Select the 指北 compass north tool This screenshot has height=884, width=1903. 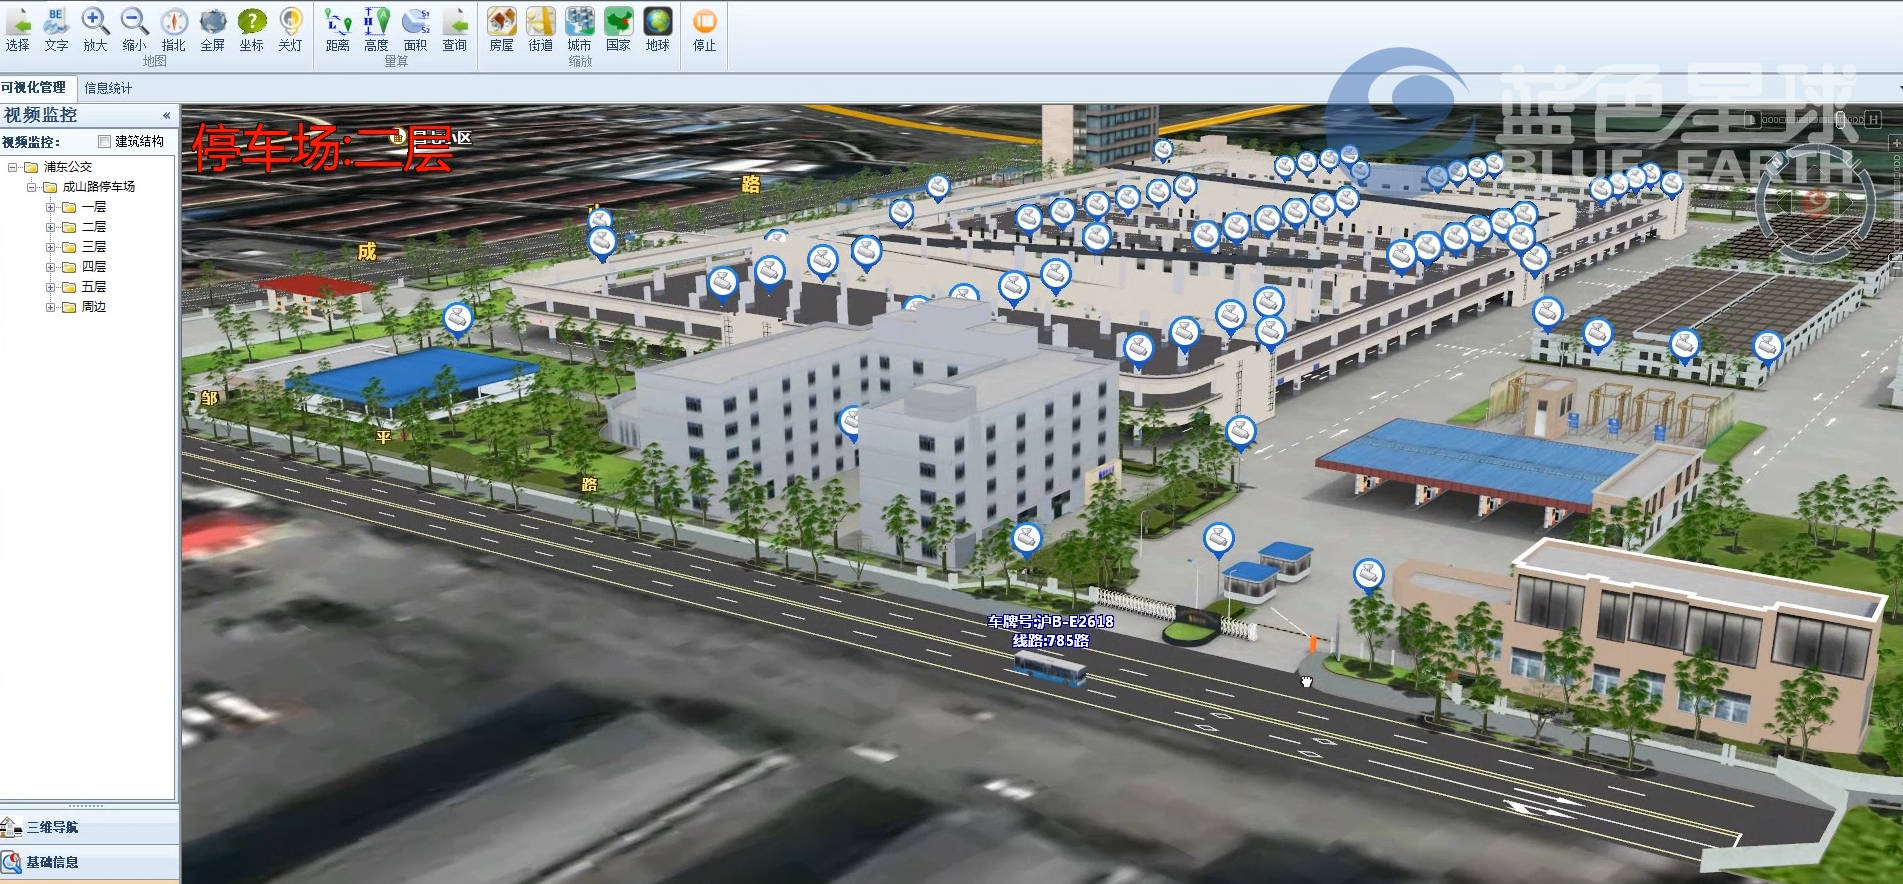[x=174, y=28]
